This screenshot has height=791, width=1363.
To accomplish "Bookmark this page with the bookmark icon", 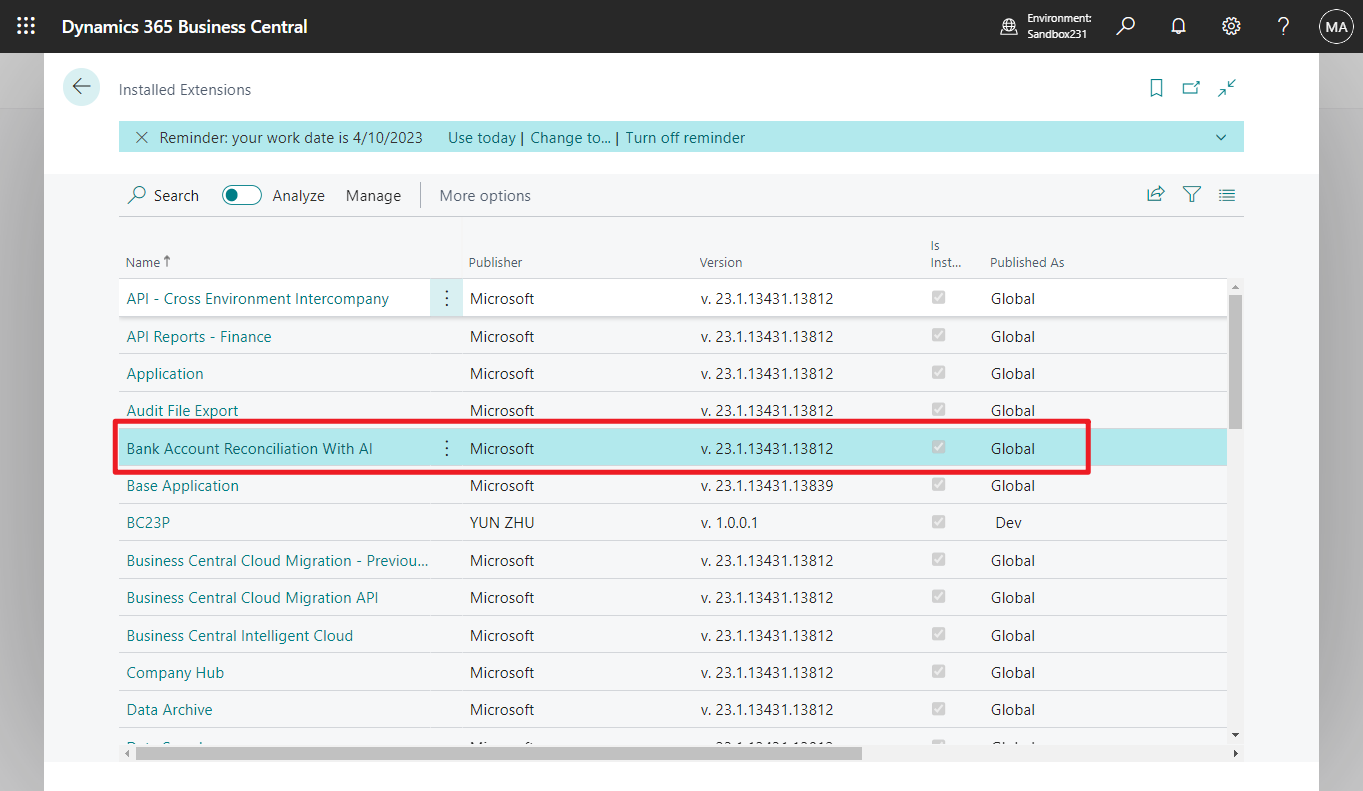I will [x=1156, y=88].
